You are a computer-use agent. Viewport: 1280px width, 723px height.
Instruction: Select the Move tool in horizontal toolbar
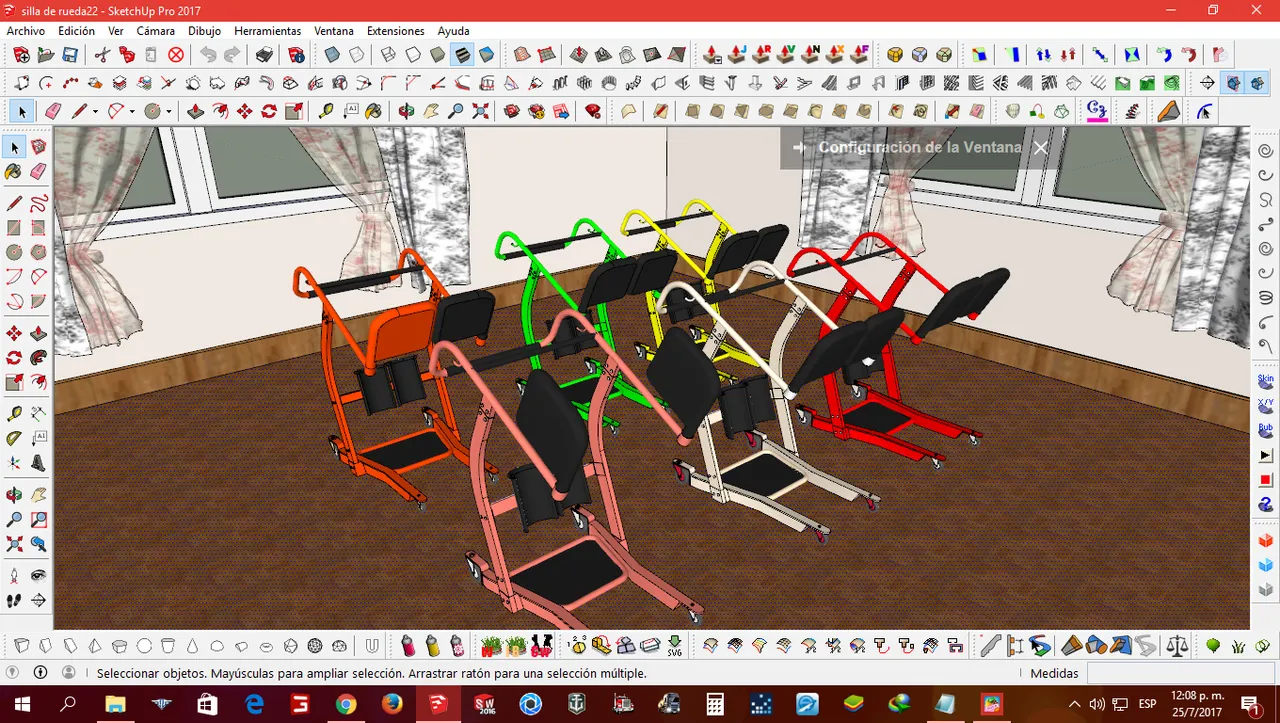click(x=245, y=111)
